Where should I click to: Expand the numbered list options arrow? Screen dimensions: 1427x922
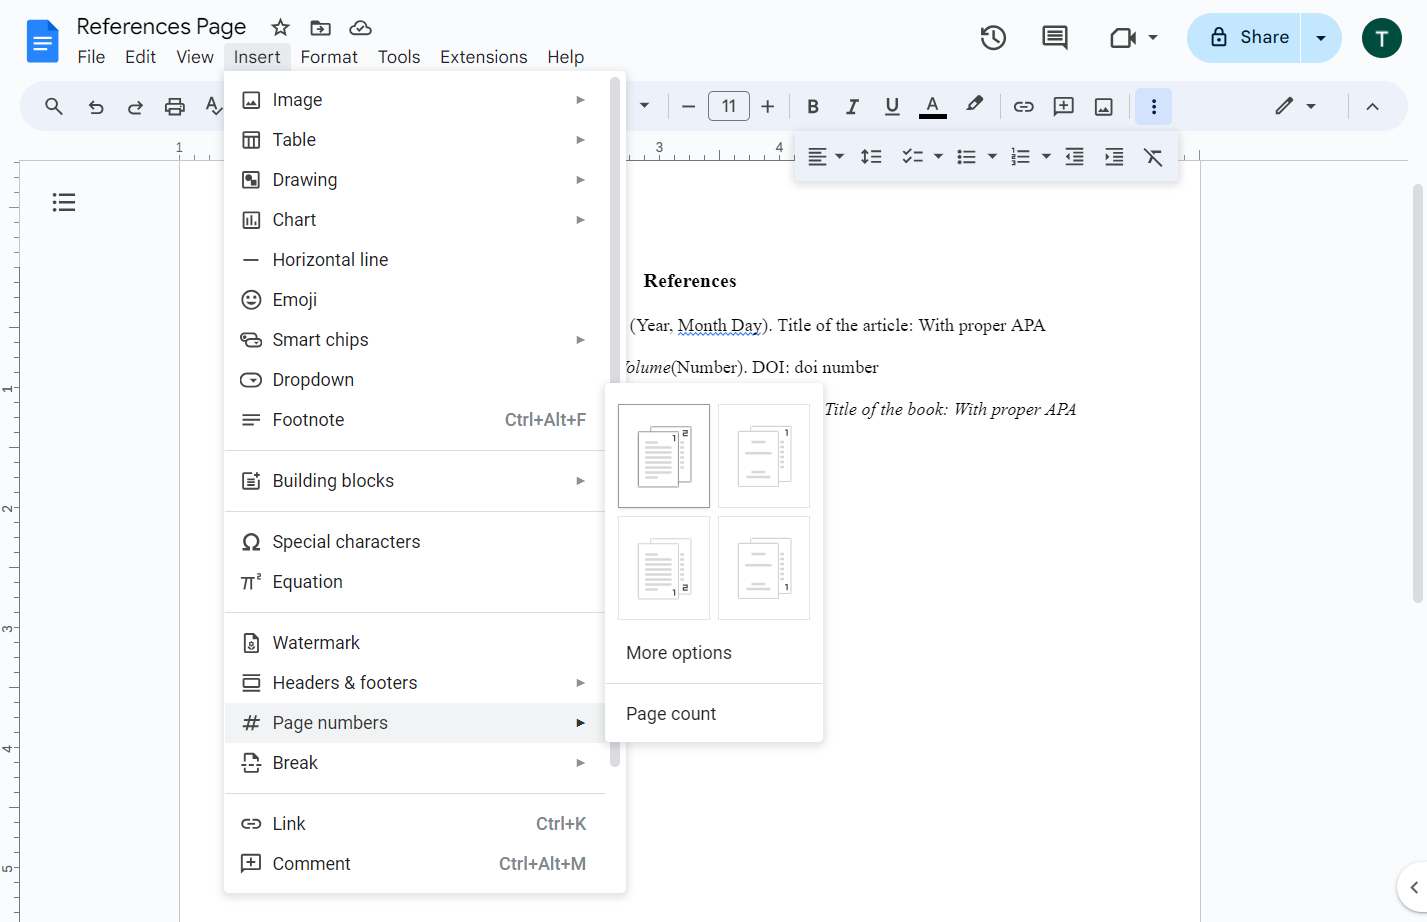pos(1046,157)
